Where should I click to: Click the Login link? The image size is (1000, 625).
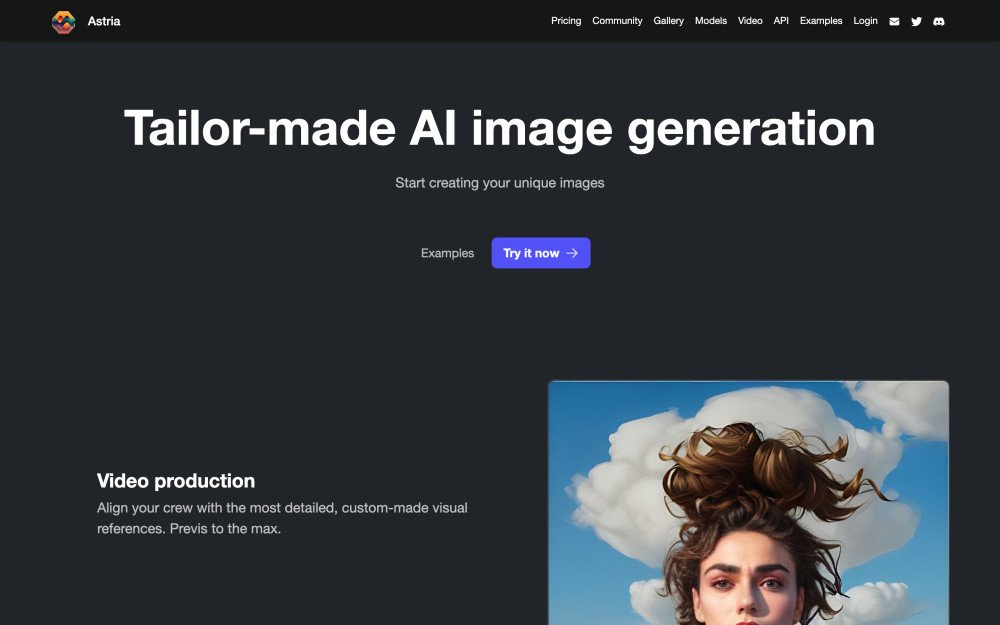pyautogui.click(x=866, y=21)
